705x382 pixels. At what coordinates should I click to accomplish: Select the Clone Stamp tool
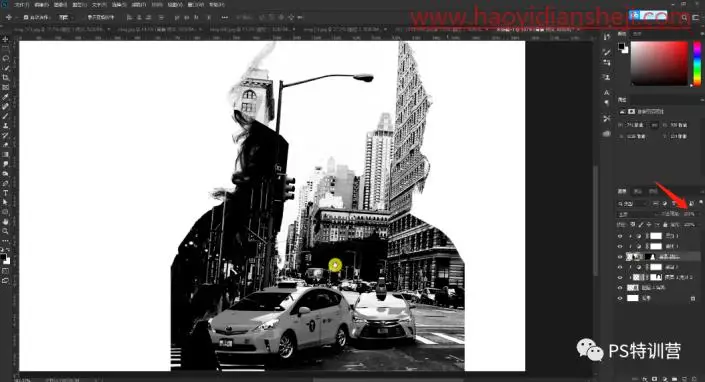click(x=5, y=126)
